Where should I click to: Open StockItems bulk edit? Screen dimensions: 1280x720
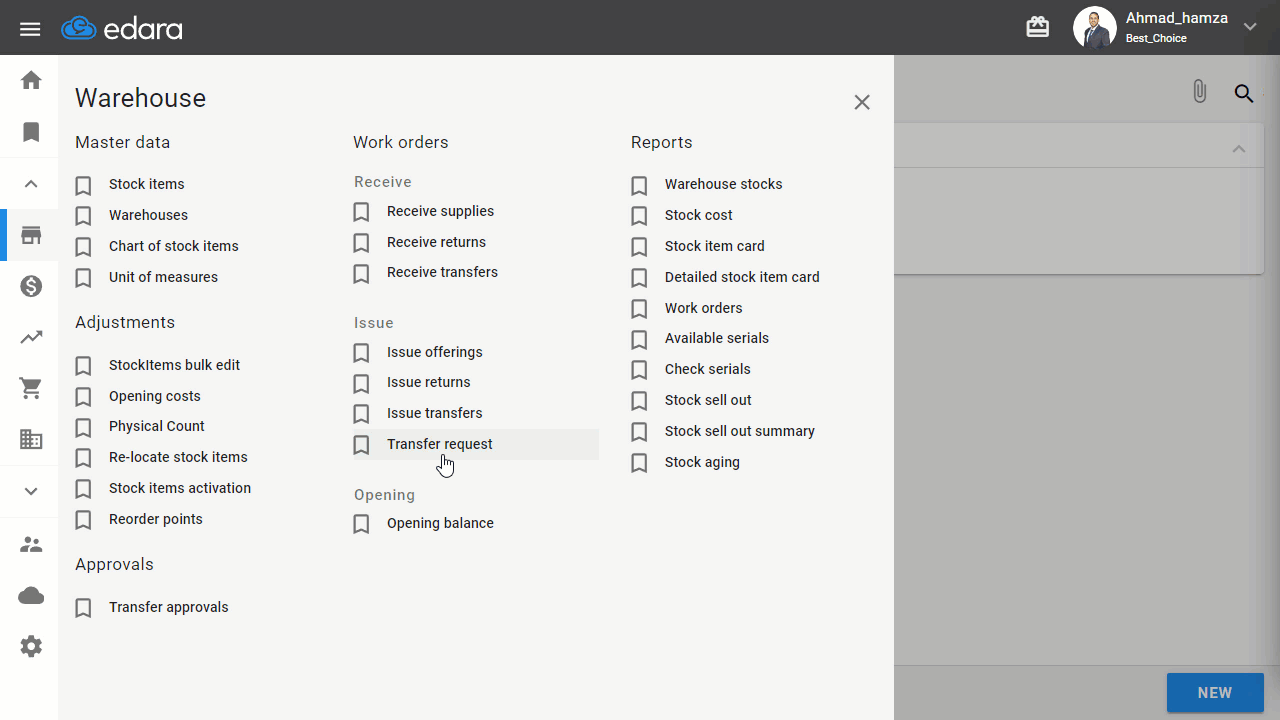(x=174, y=365)
